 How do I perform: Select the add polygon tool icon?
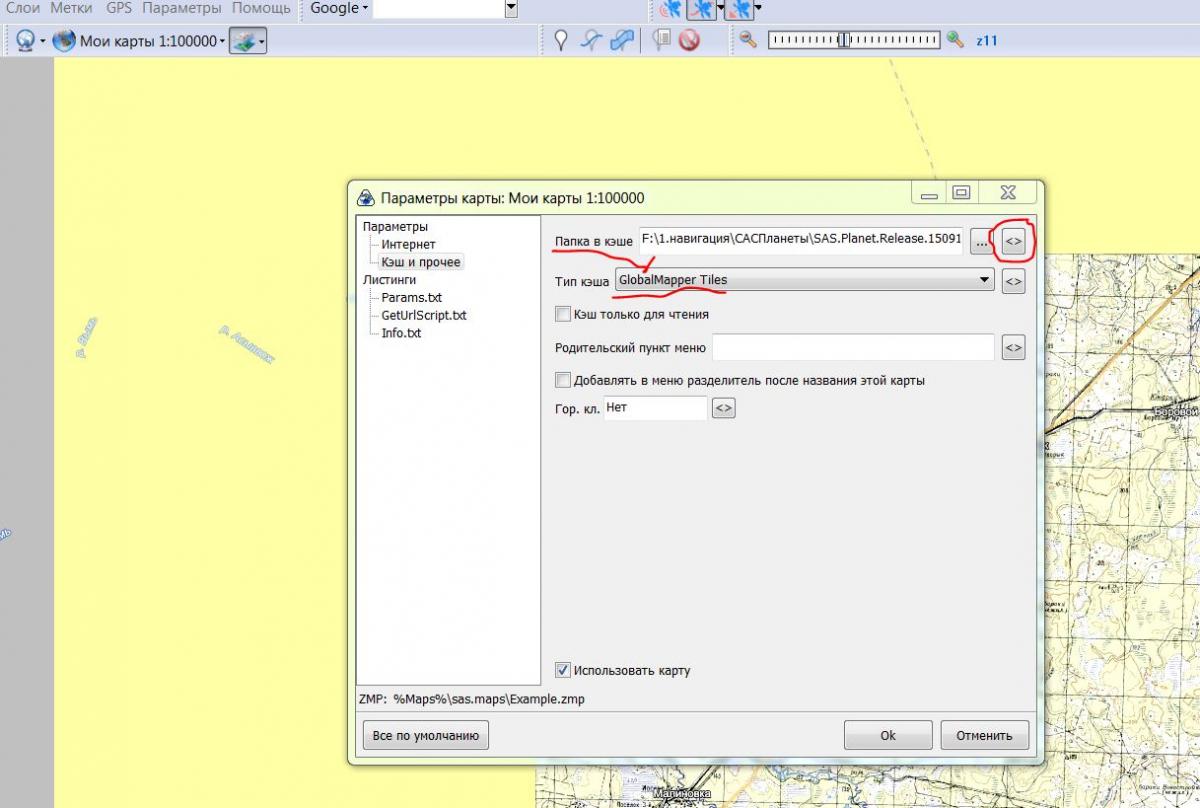click(622, 40)
